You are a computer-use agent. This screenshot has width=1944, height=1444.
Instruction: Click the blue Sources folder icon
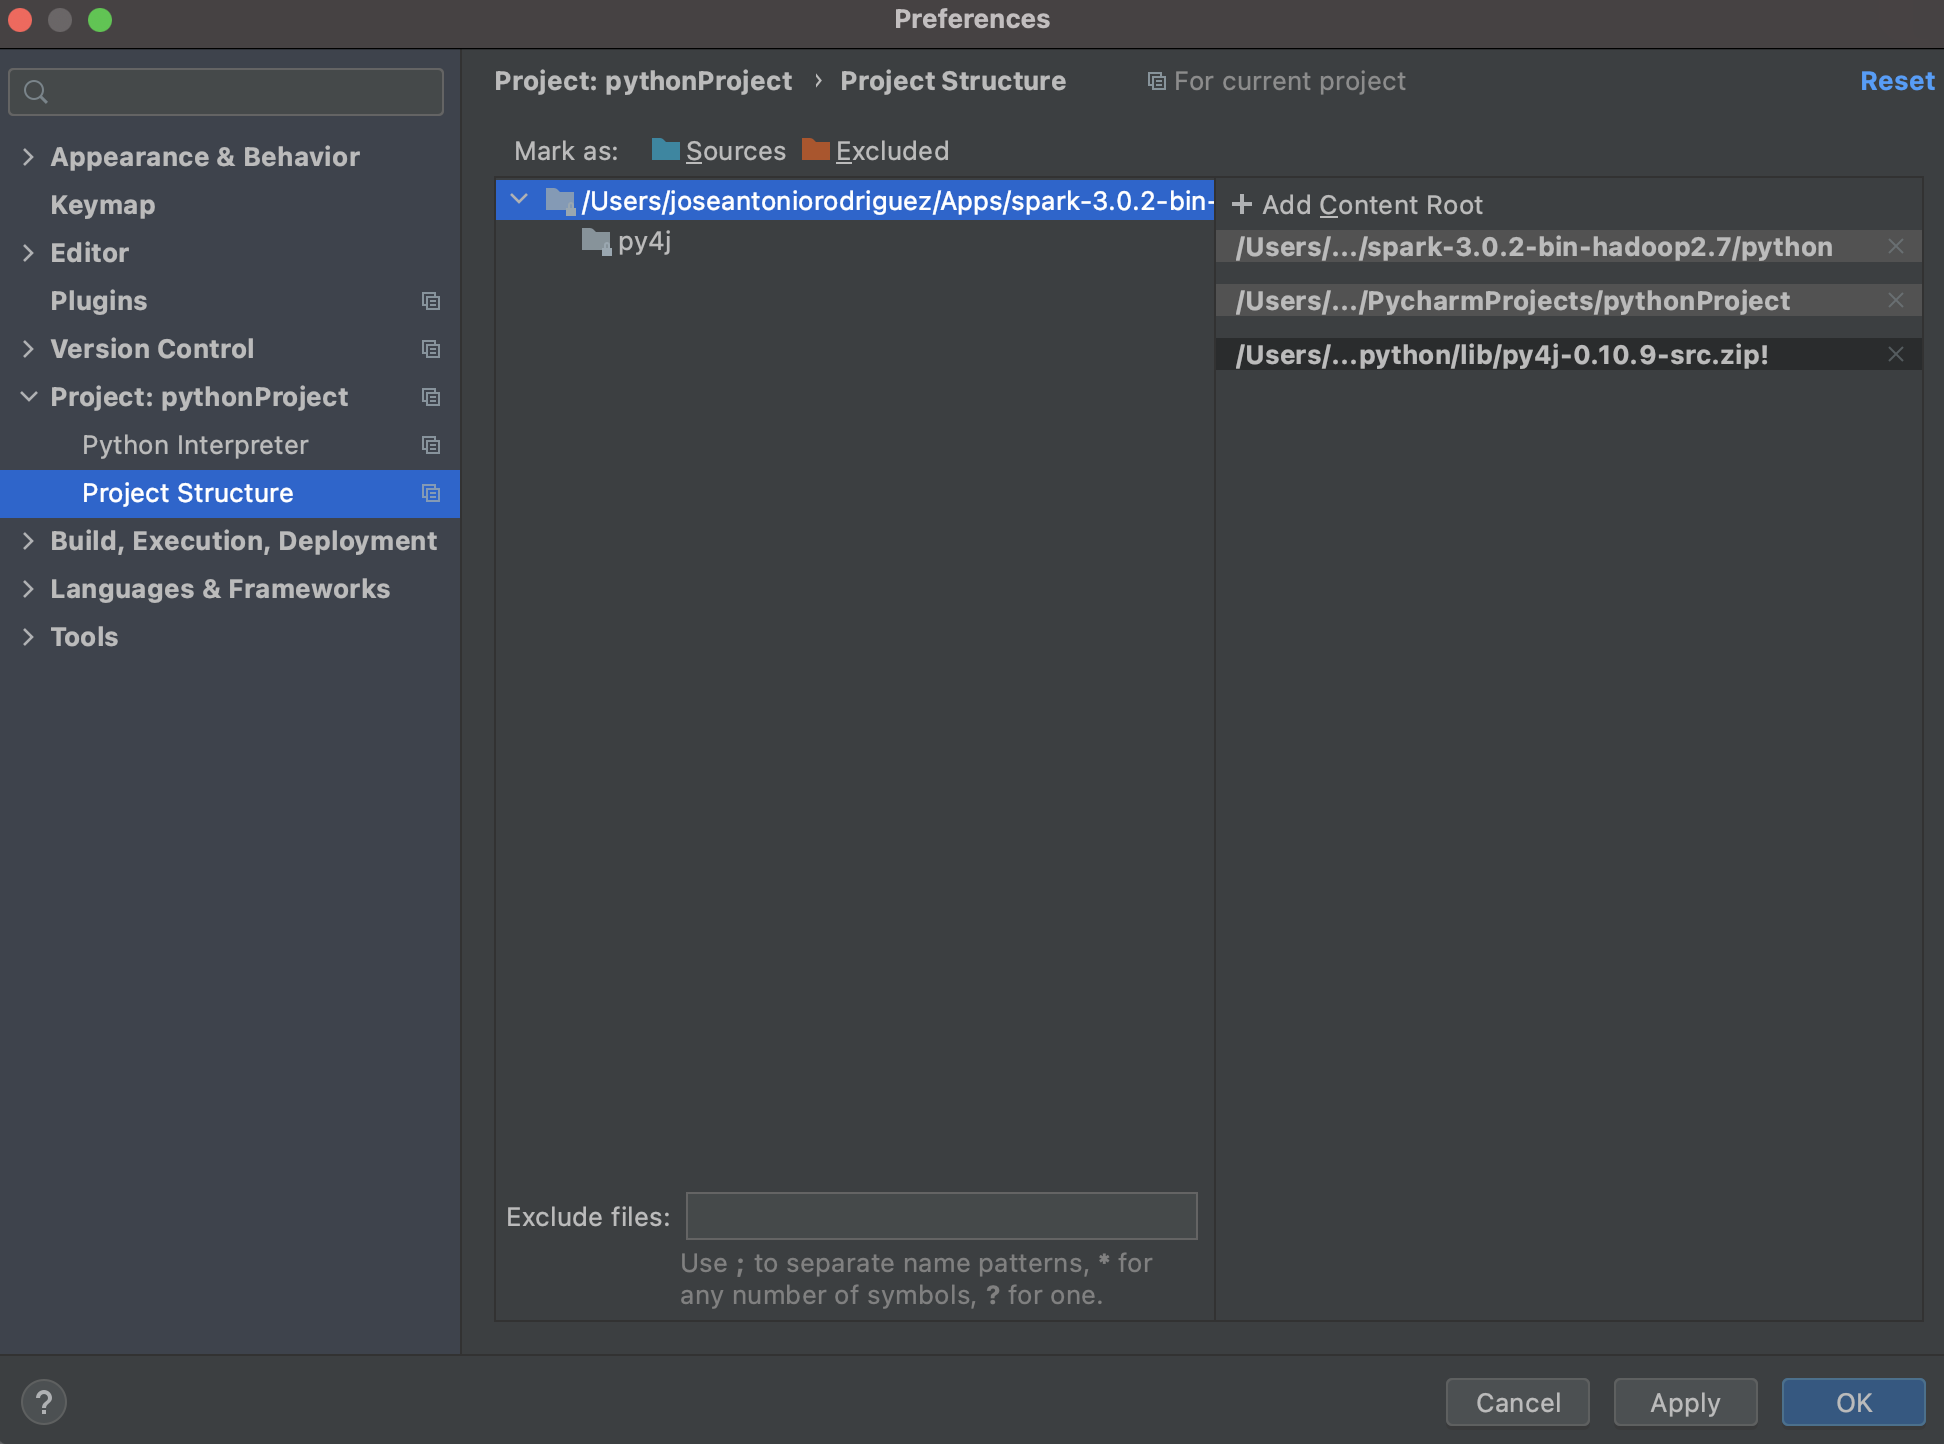pyautogui.click(x=665, y=150)
